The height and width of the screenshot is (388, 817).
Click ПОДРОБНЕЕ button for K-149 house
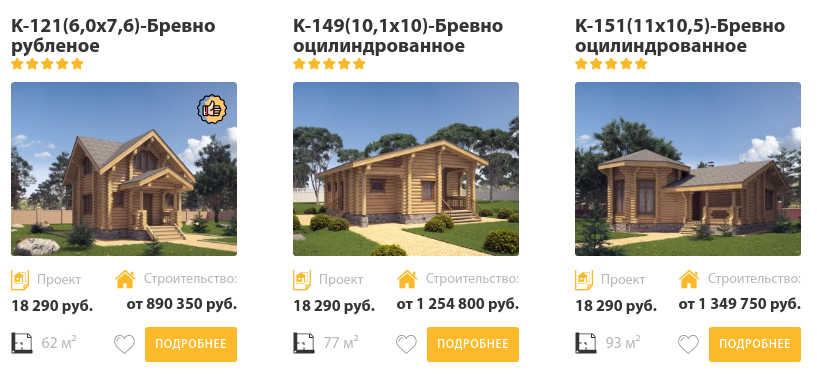click(473, 344)
